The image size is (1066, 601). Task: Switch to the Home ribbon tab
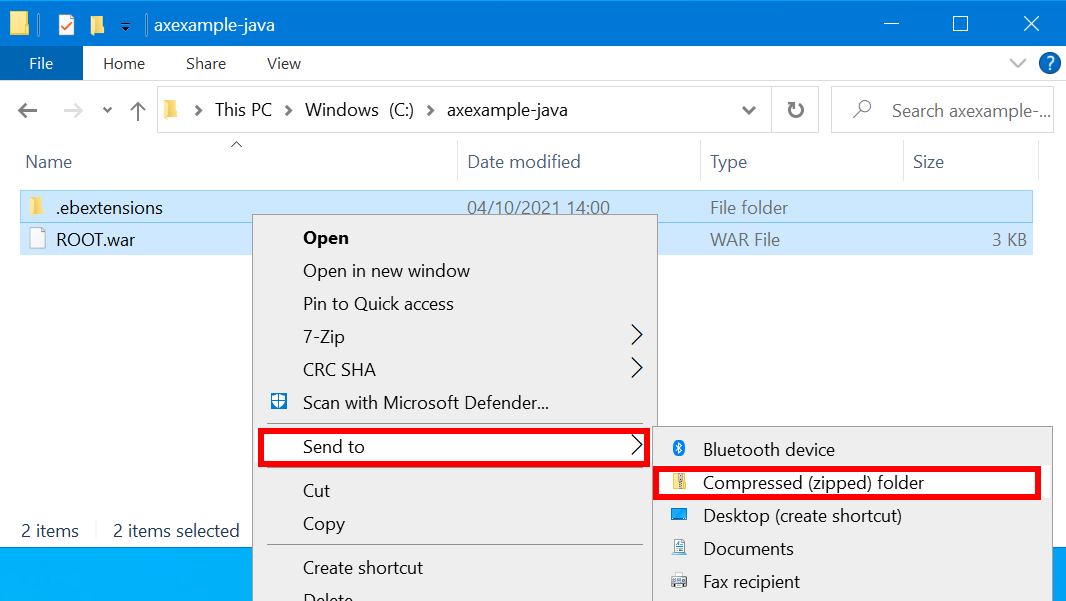click(x=124, y=63)
